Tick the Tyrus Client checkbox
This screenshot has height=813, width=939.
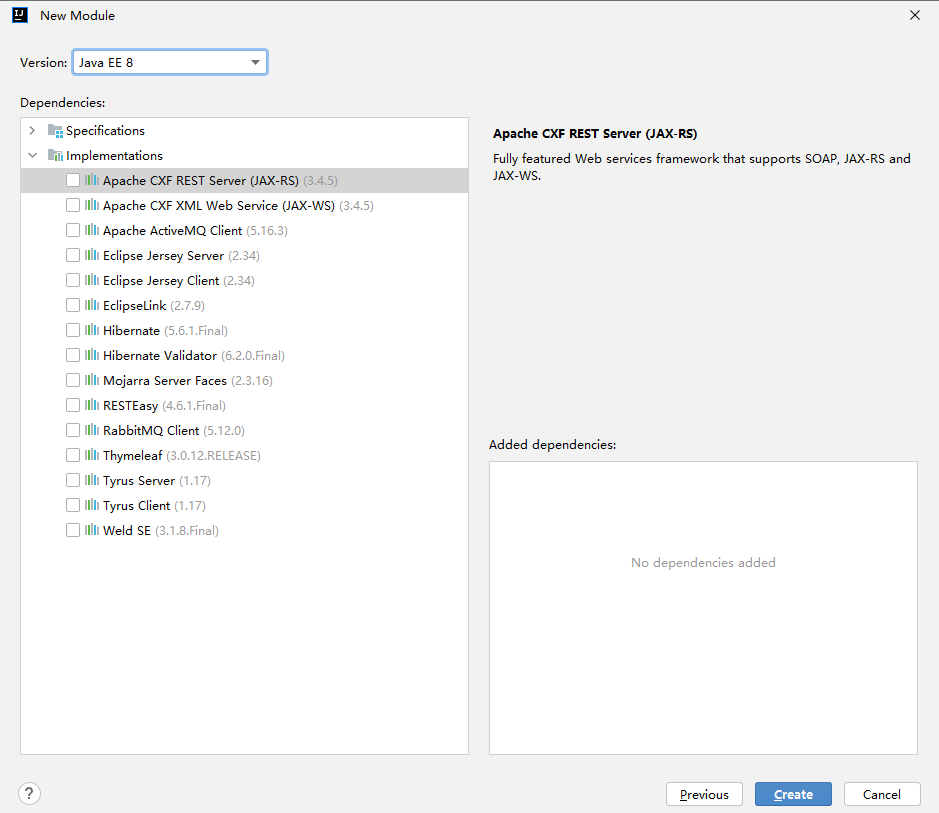point(73,505)
